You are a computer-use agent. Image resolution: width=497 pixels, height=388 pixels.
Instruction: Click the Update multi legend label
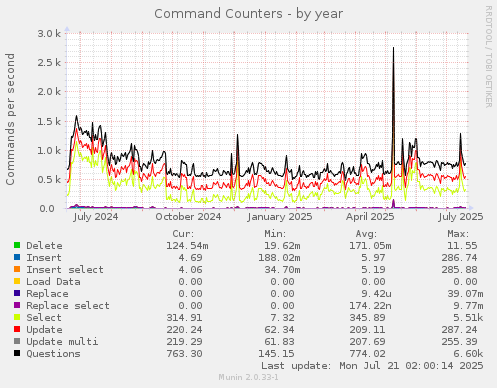[x=62, y=342]
